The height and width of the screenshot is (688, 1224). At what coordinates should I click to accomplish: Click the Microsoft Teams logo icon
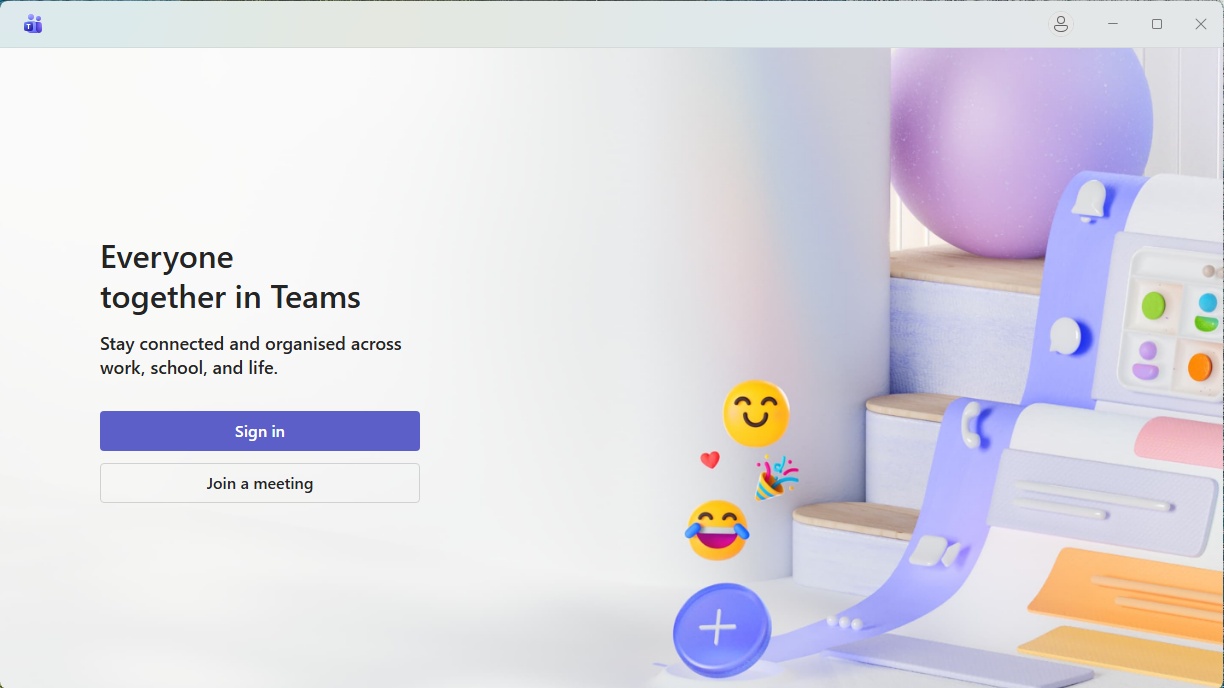click(33, 24)
